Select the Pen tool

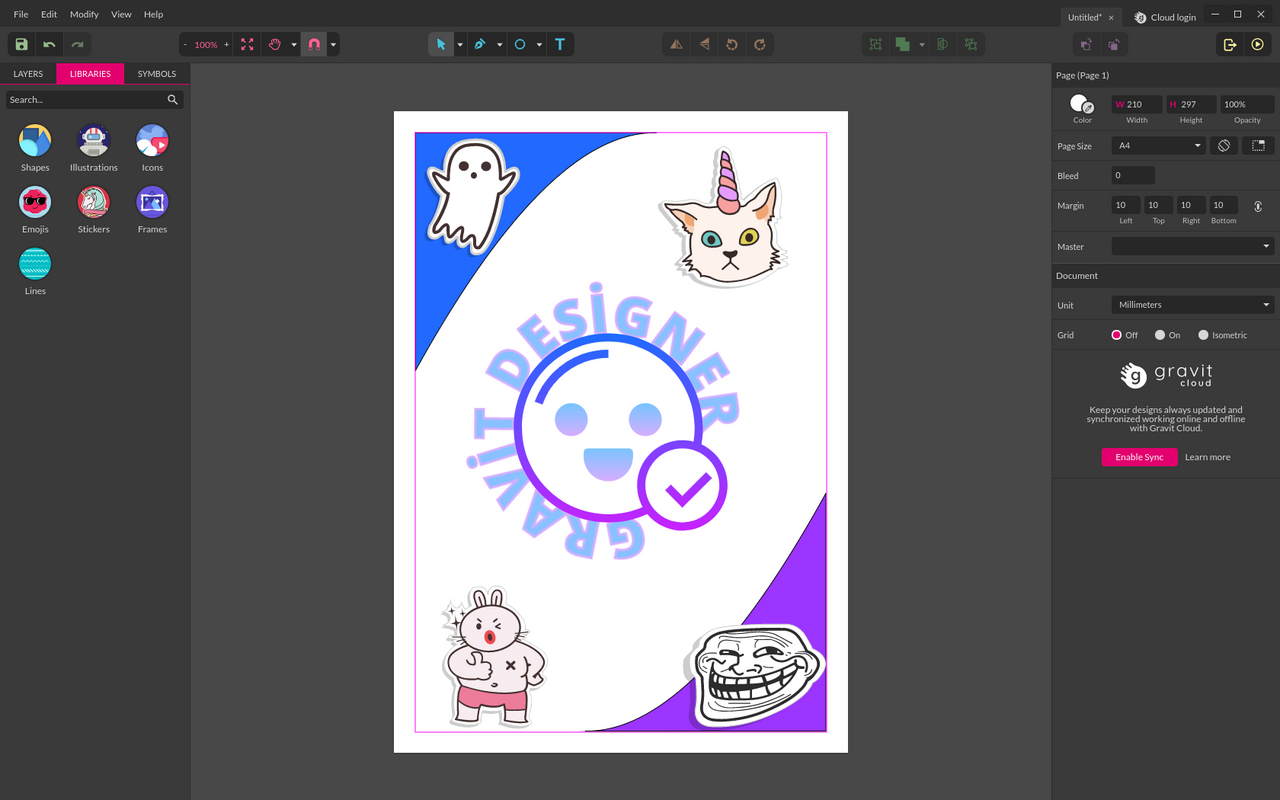pos(480,45)
